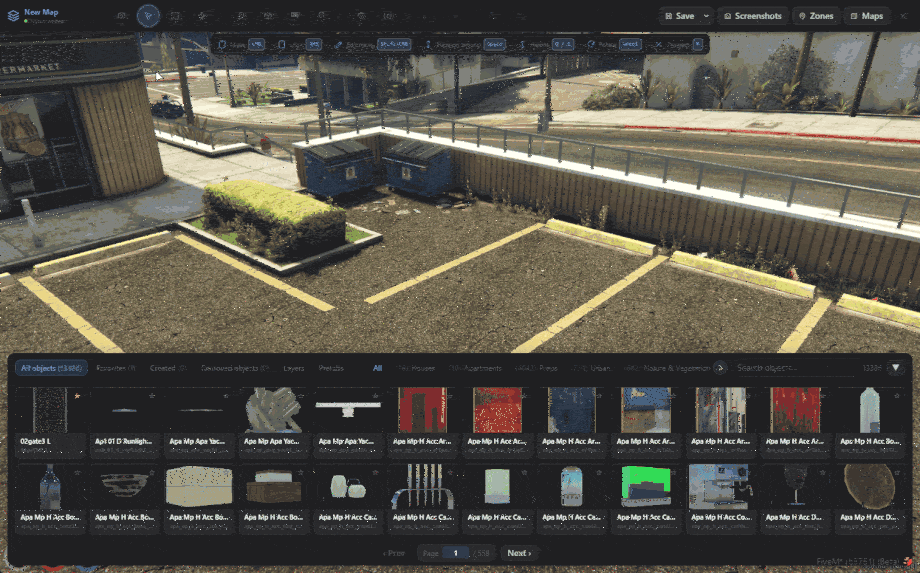Viewport: 920px width, 573px height.
Task: Close the map editor with the X icon
Action: click(904, 16)
